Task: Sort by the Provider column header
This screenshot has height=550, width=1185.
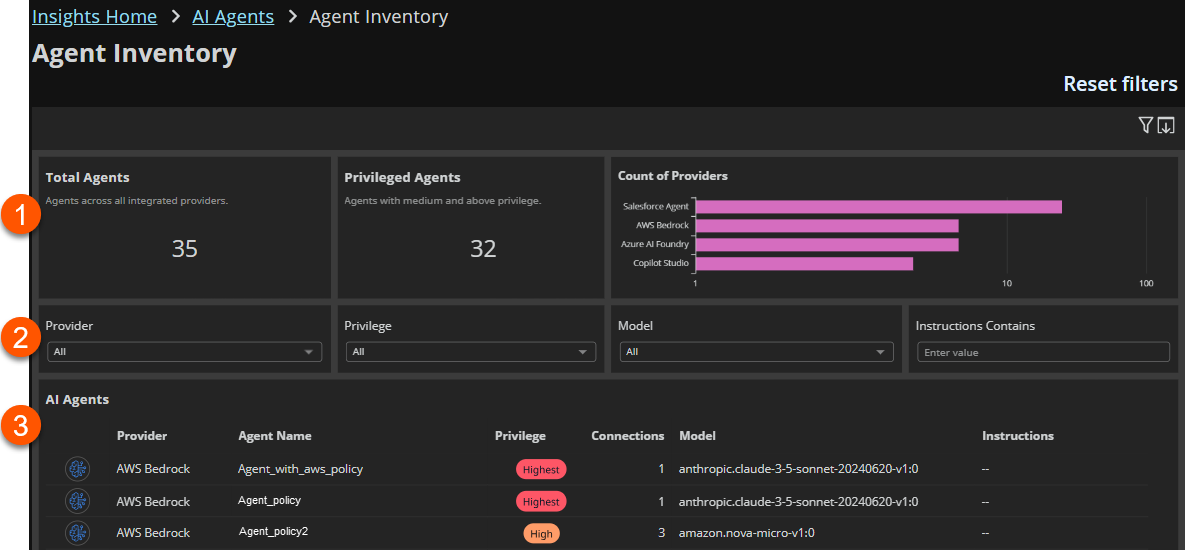Action: coord(142,436)
